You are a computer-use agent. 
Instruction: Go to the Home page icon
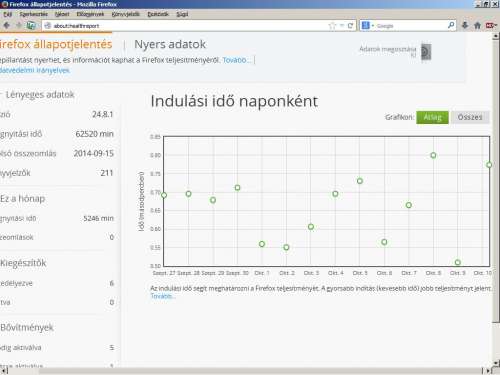point(477,25)
